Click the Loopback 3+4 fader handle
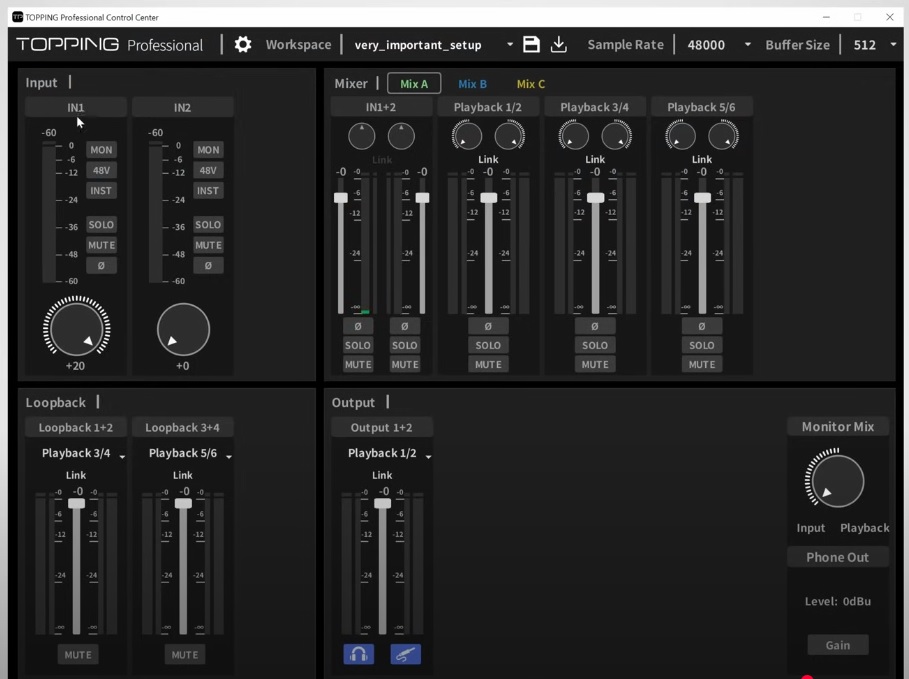Screen dimensions: 909x679 point(183,503)
